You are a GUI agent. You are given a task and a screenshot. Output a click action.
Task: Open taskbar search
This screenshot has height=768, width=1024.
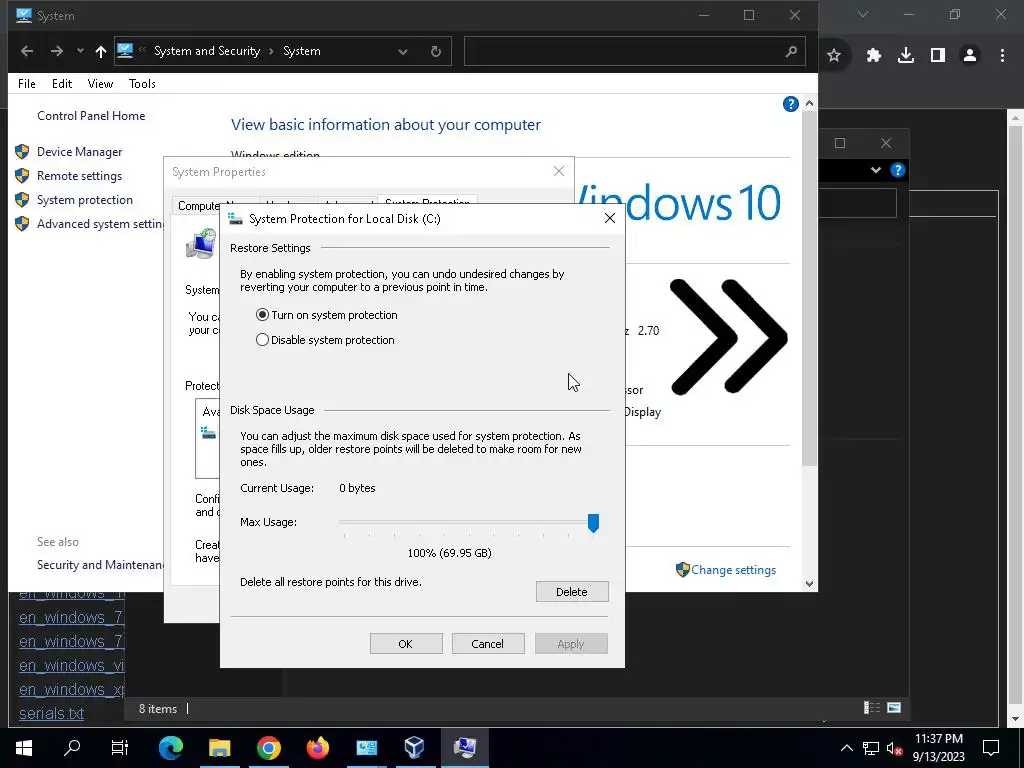(72, 747)
